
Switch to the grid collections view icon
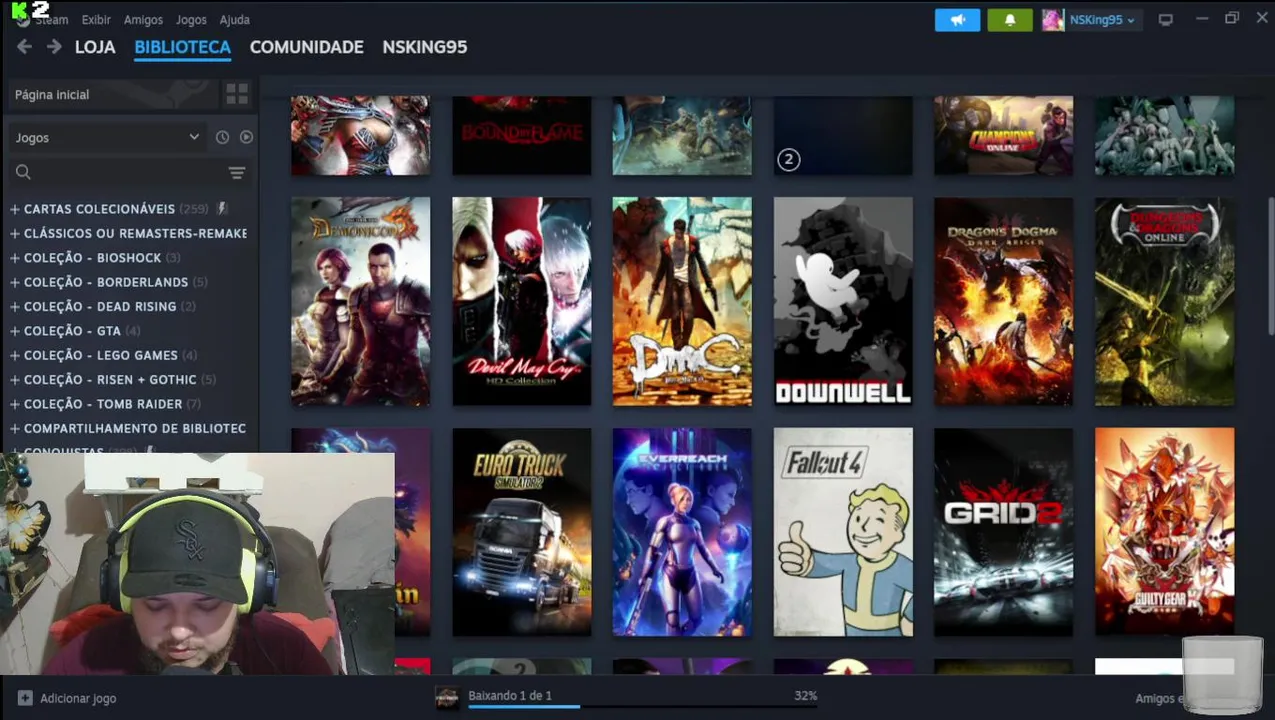237,94
